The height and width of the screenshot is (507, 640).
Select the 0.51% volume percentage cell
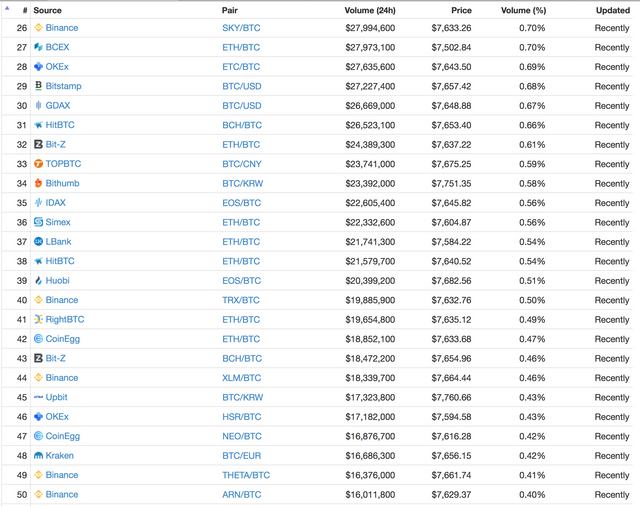point(532,280)
